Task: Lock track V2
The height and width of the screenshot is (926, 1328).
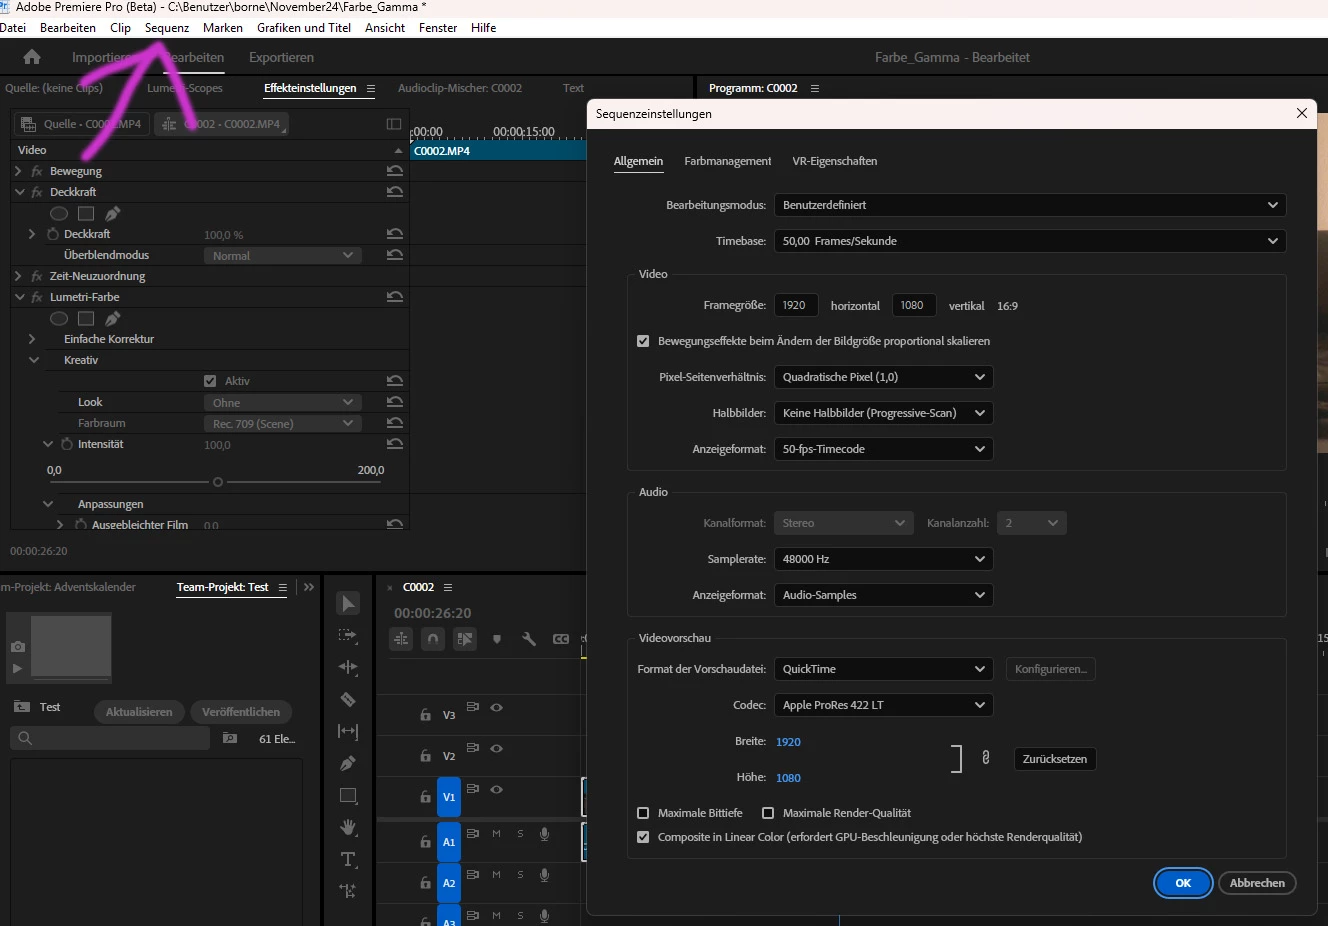Action: [x=425, y=756]
